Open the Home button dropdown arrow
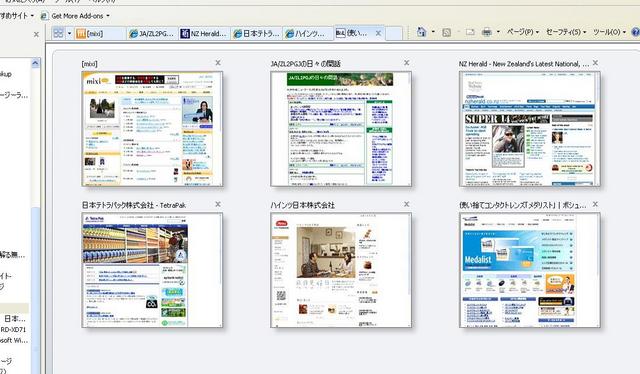This screenshot has width=640, height=374. [x=433, y=32]
